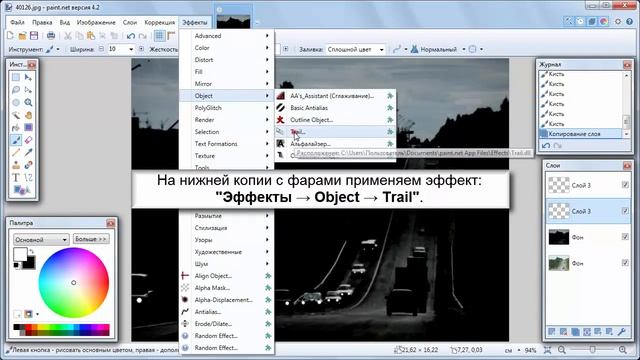
Task: Open the Основной color selector dropdown
Action: point(41,240)
